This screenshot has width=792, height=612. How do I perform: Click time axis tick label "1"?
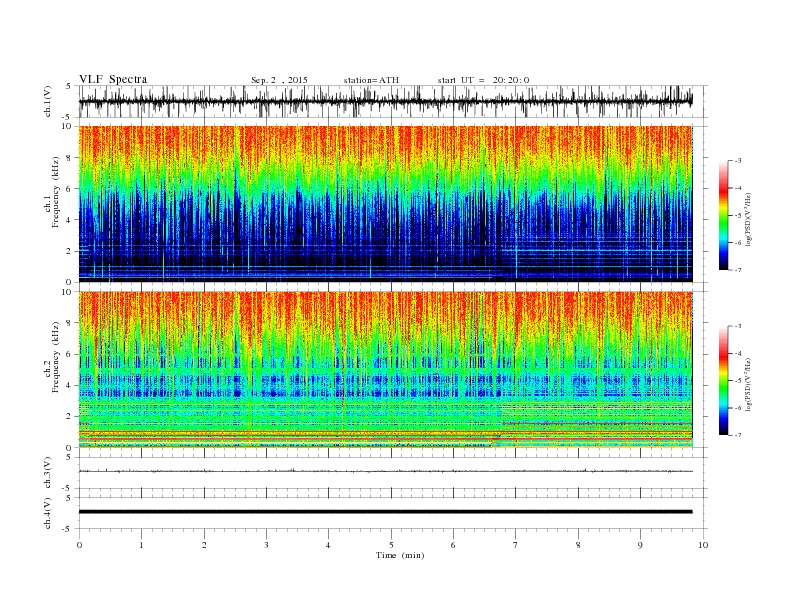tap(141, 545)
